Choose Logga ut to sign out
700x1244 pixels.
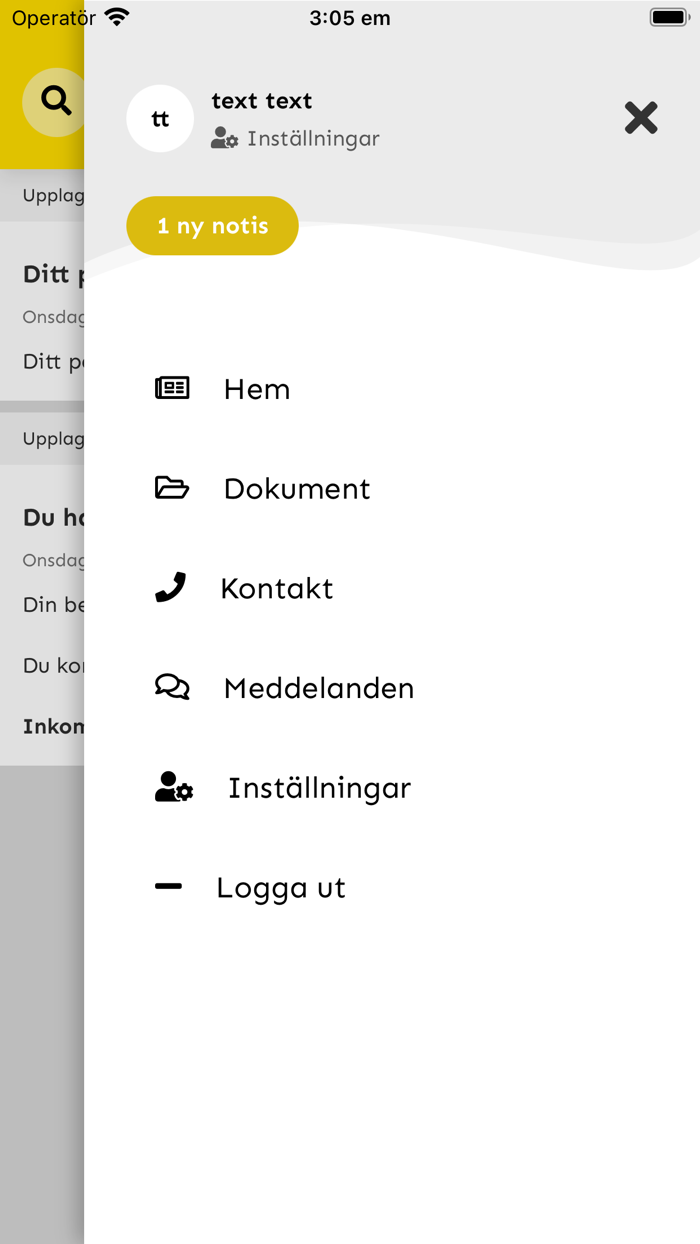click(x=281, y=888)
